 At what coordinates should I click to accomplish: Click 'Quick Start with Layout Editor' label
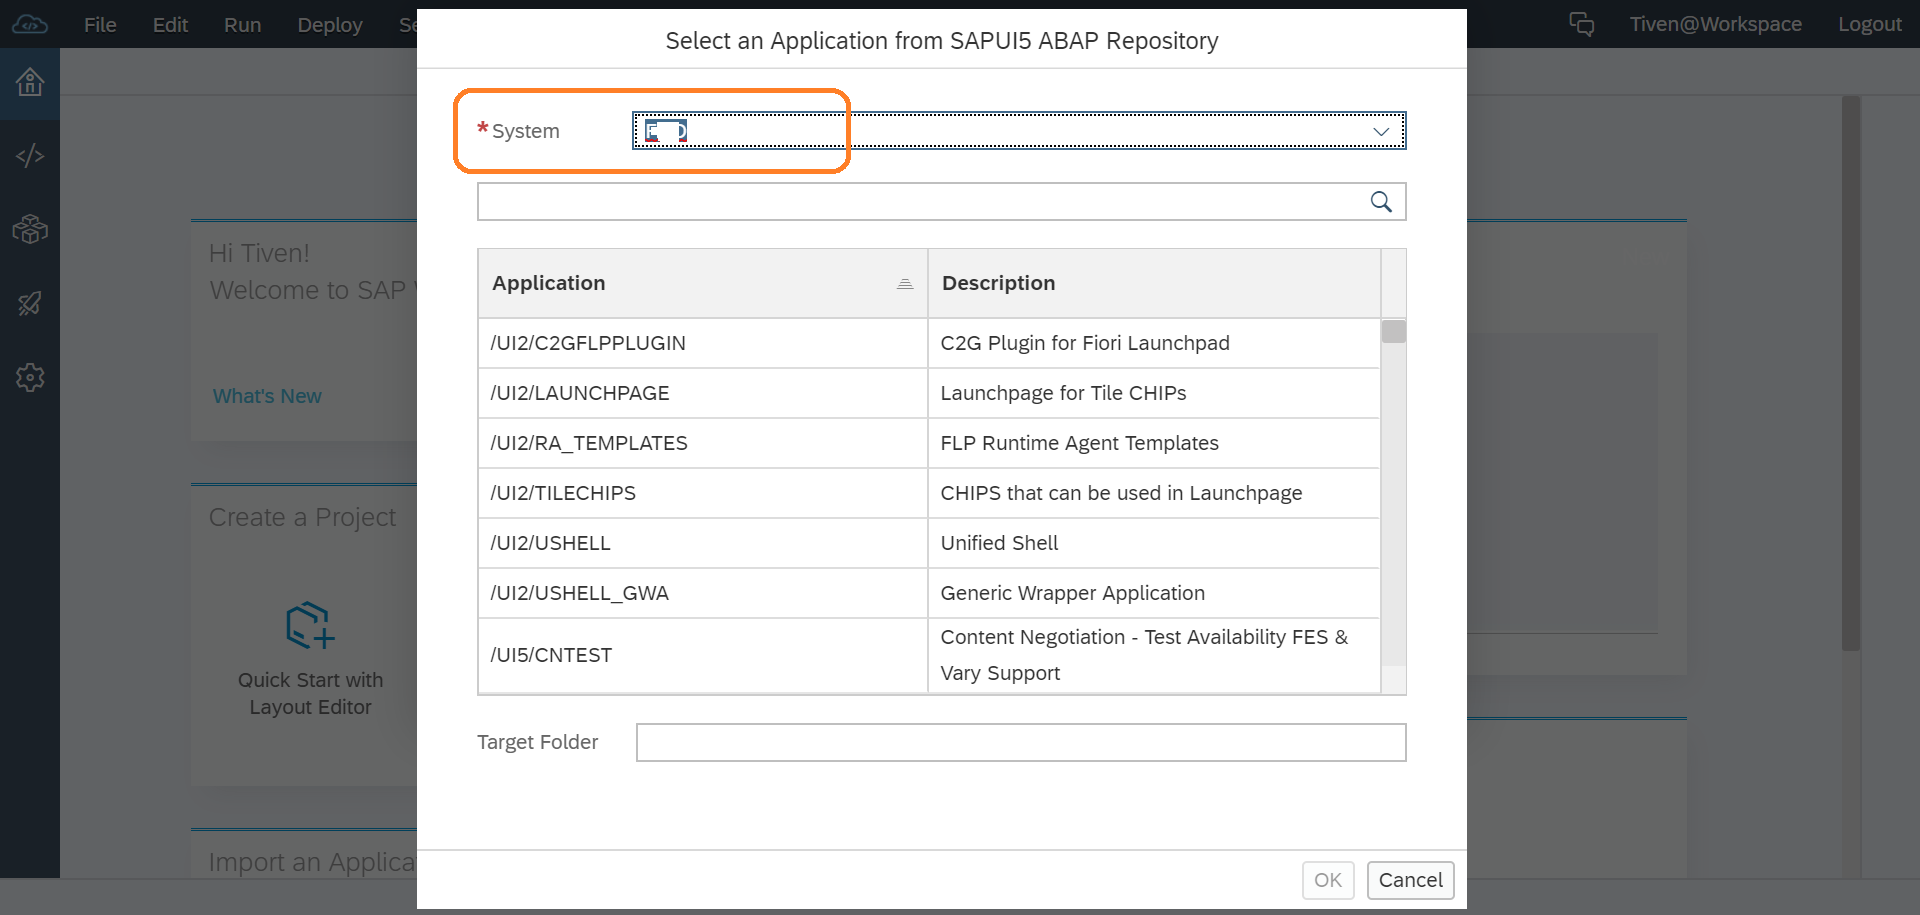click(x=310, y=693)
